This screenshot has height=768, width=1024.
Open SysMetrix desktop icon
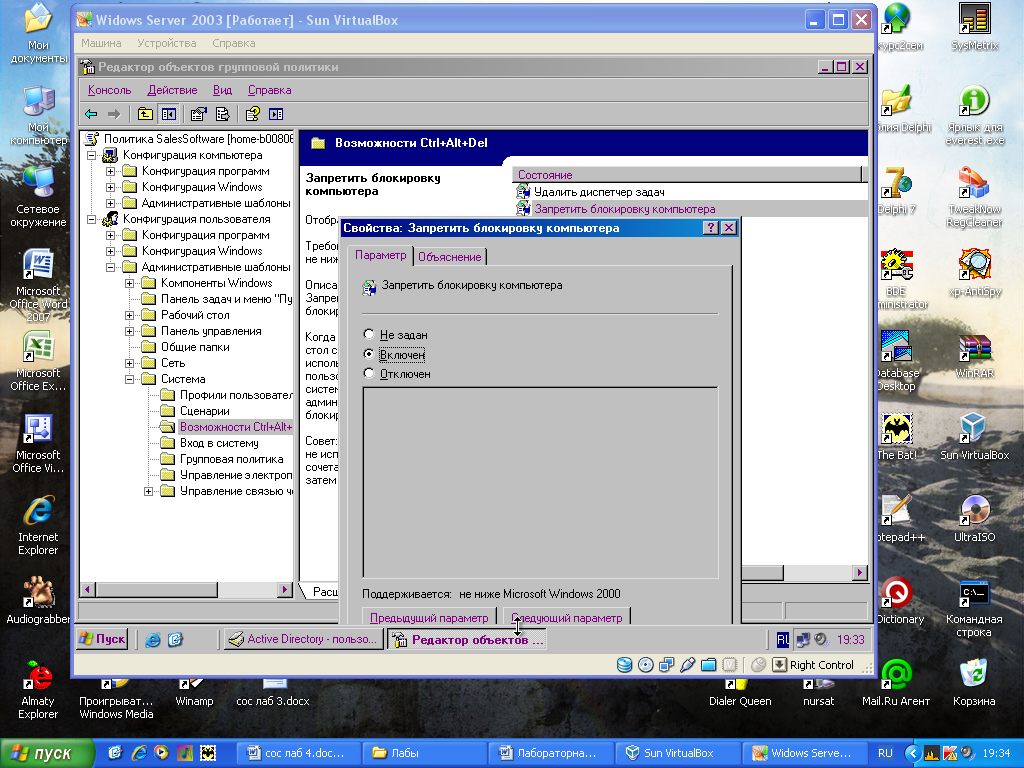(x=974, y=27)
